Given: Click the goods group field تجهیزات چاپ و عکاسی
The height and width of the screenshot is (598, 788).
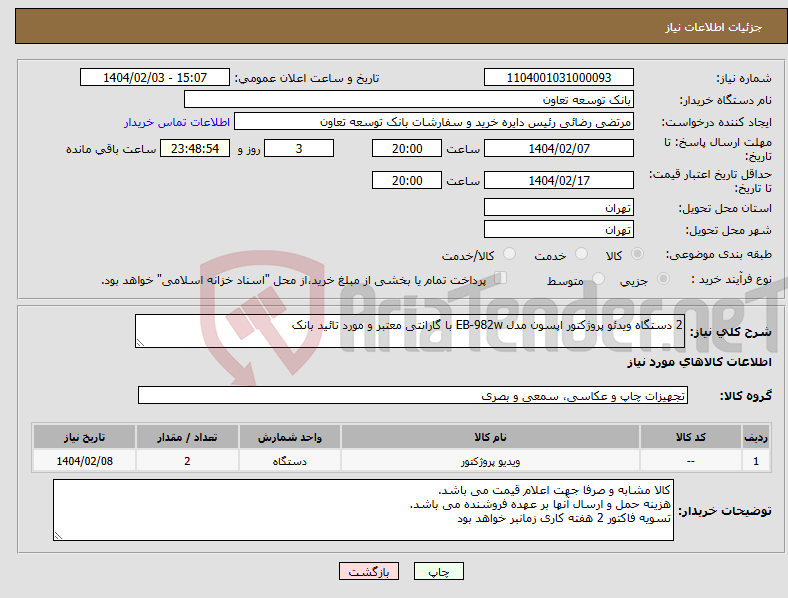Looking at the screenshot, I should [x=413, y=395].
